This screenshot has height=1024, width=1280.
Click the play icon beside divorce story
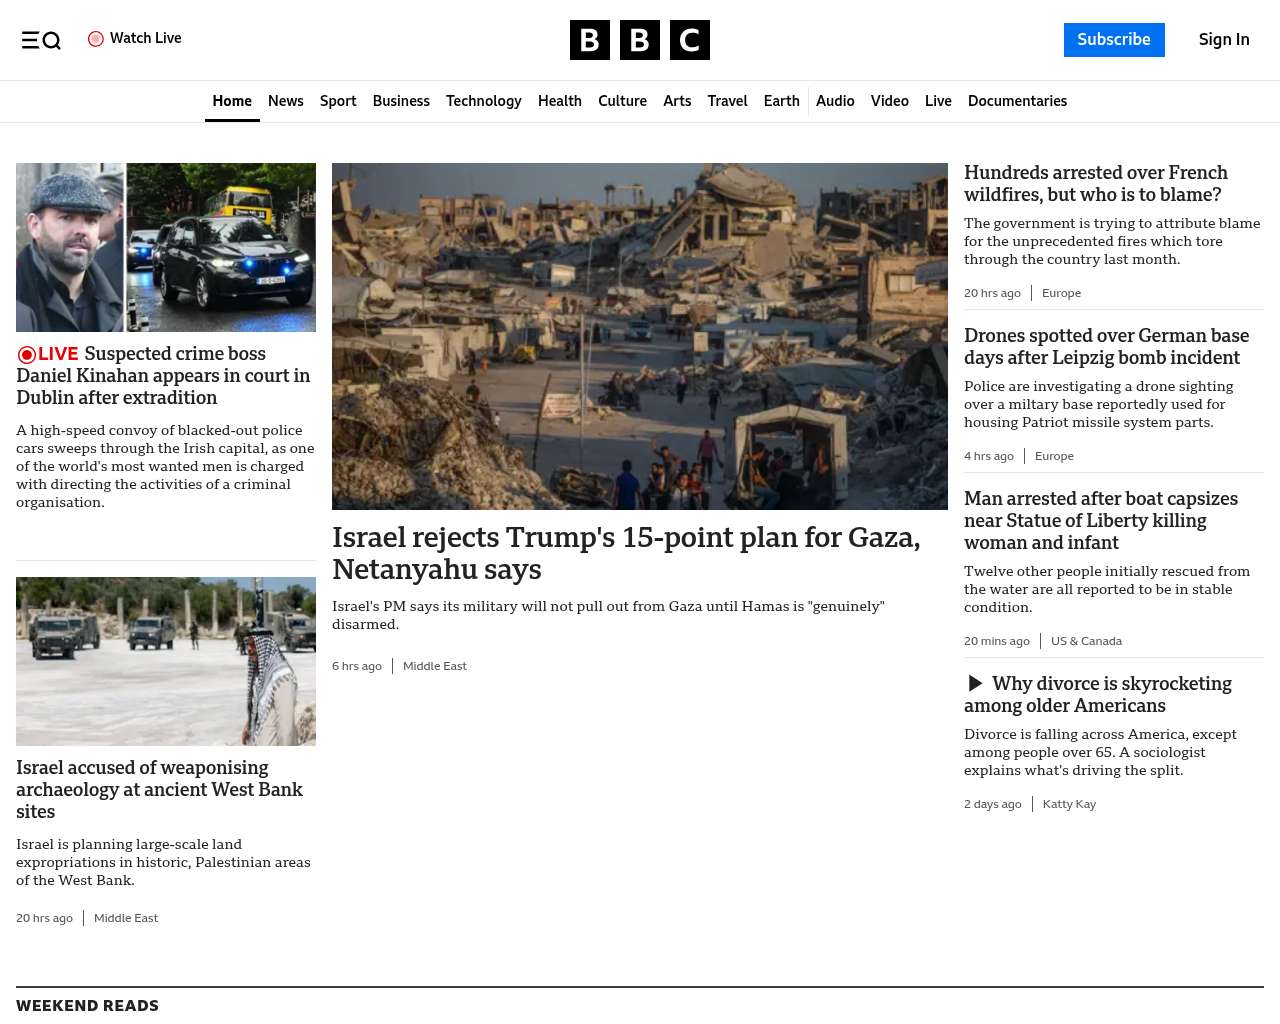point(975,683)
